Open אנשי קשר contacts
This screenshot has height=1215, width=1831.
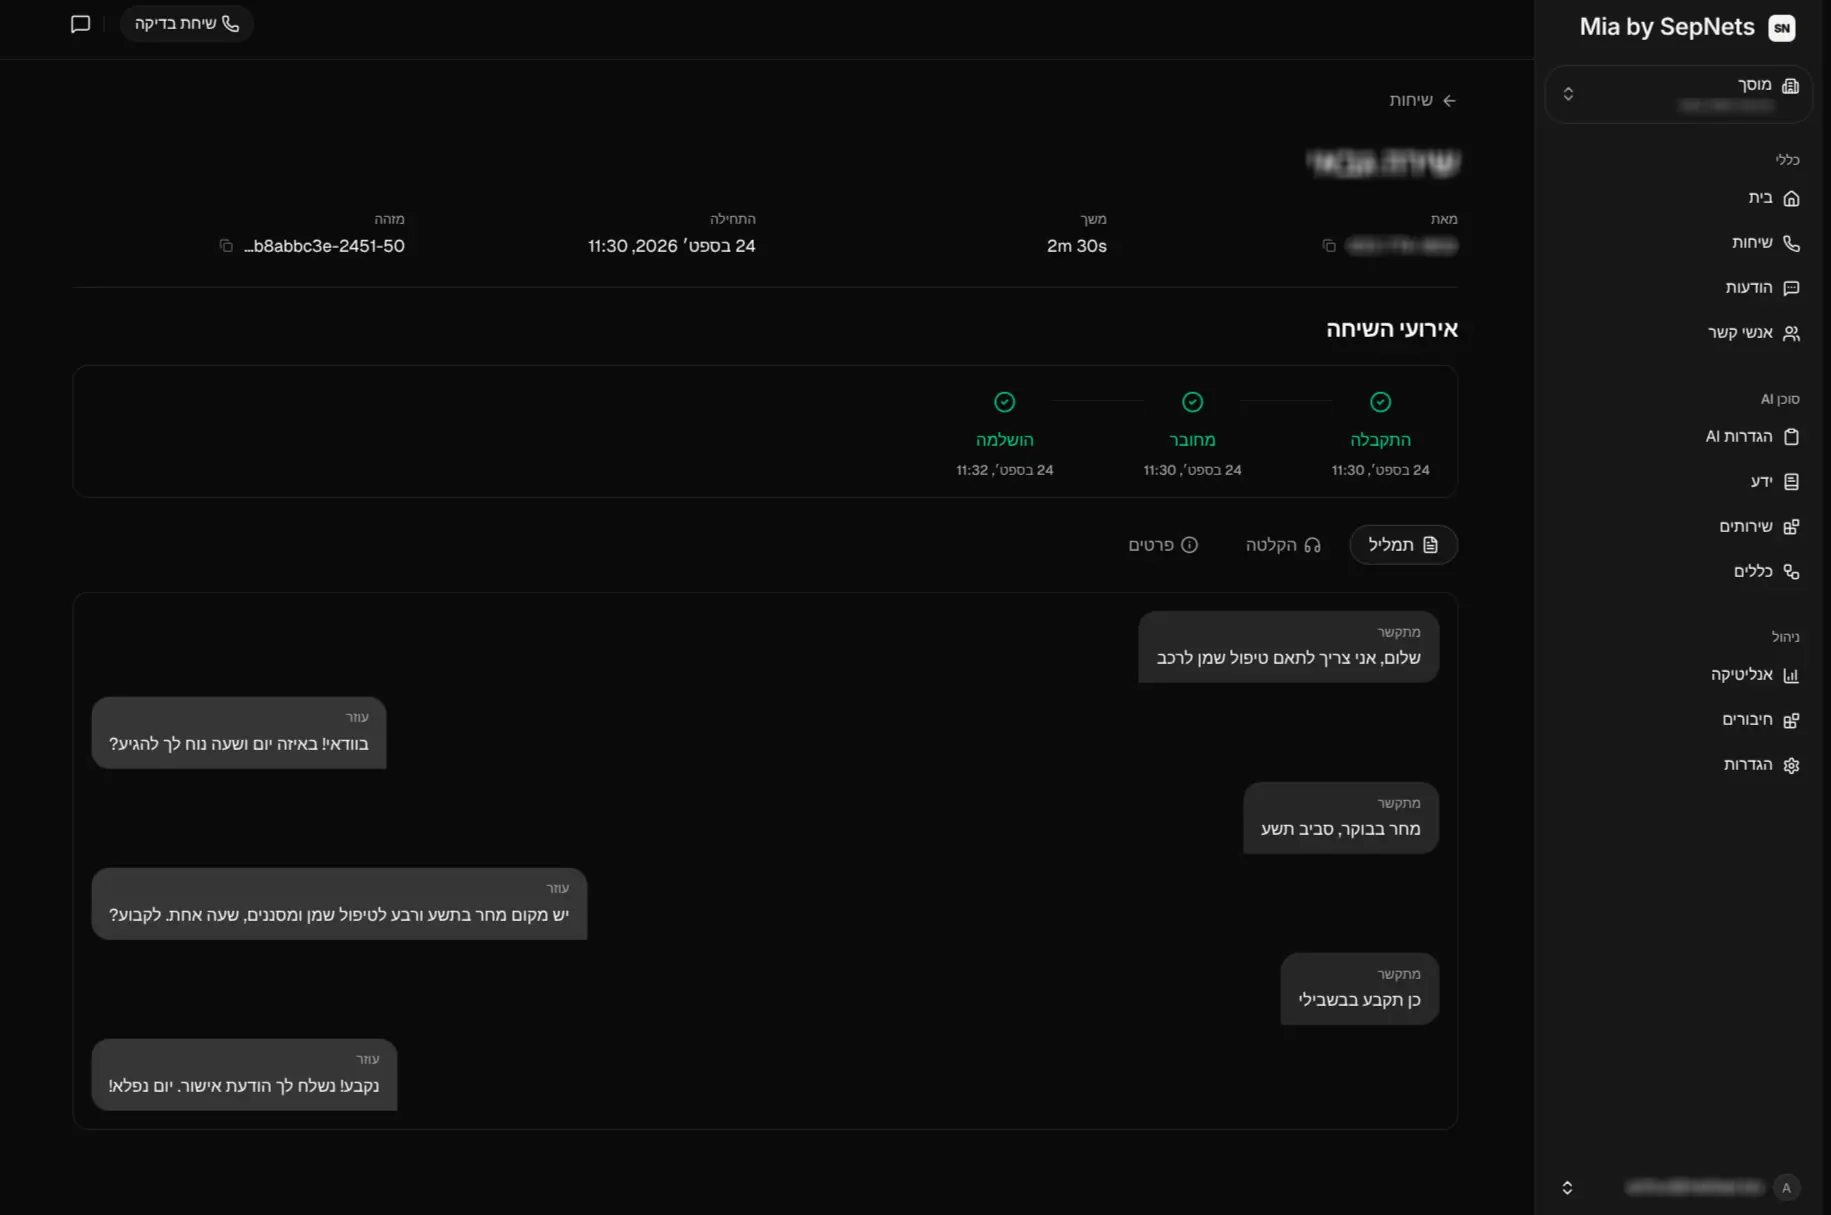pos(1753,333)
